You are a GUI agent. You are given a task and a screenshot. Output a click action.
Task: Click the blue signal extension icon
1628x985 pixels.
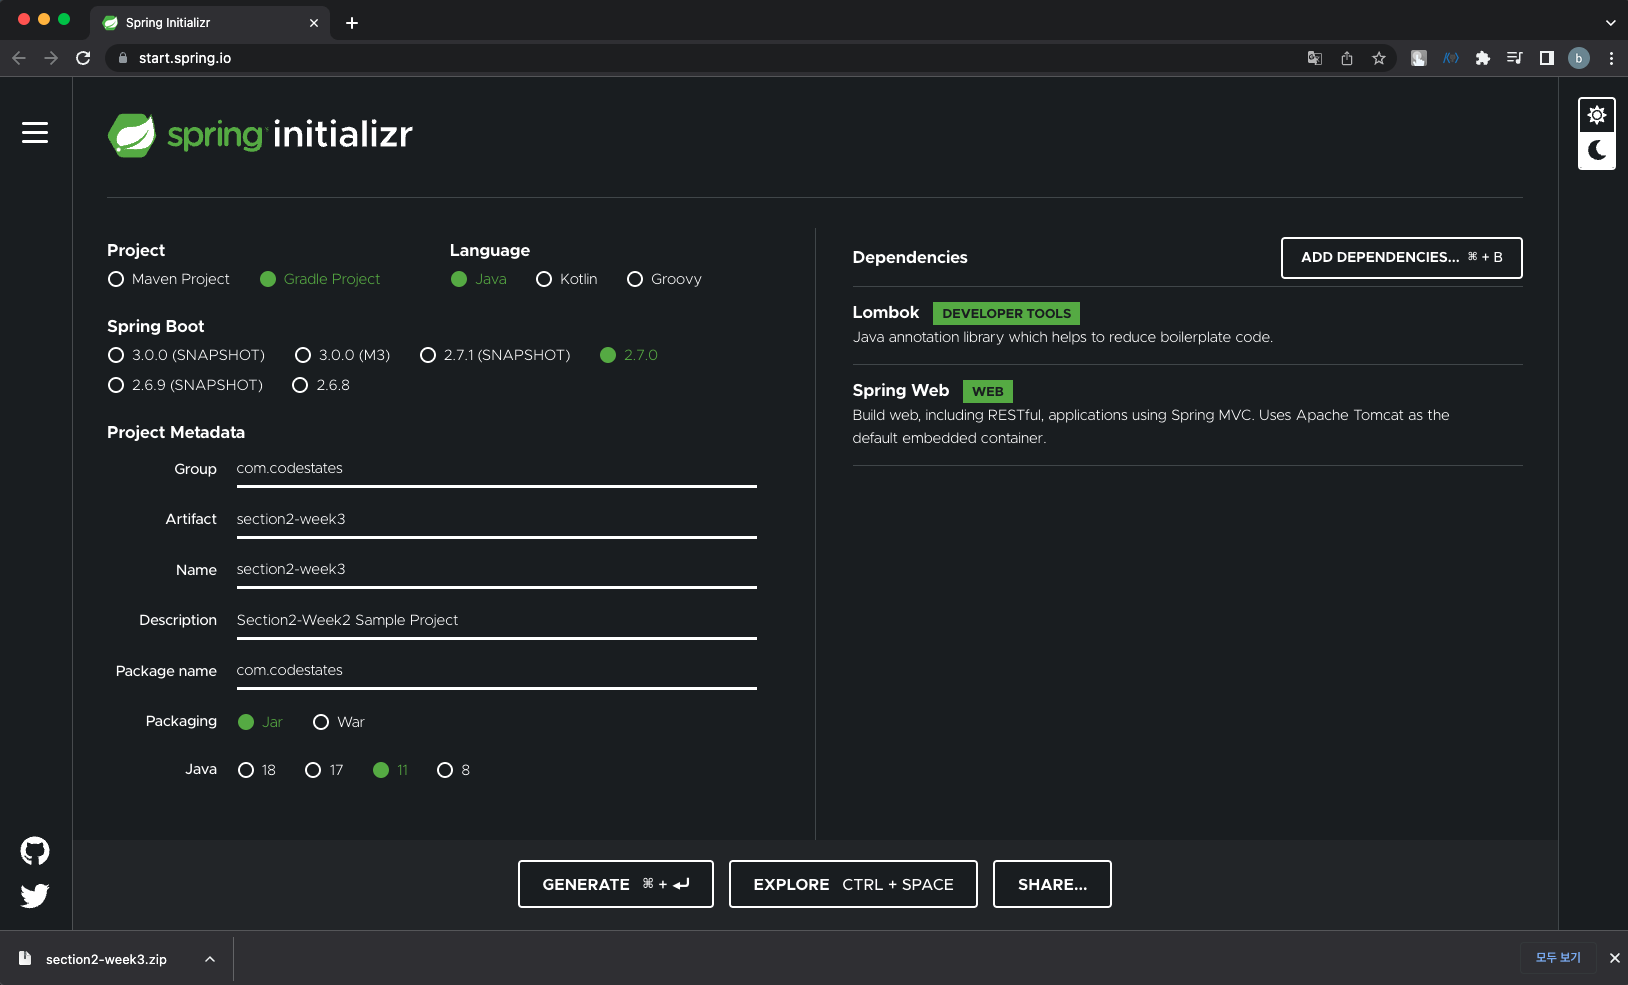(1451, 58)
